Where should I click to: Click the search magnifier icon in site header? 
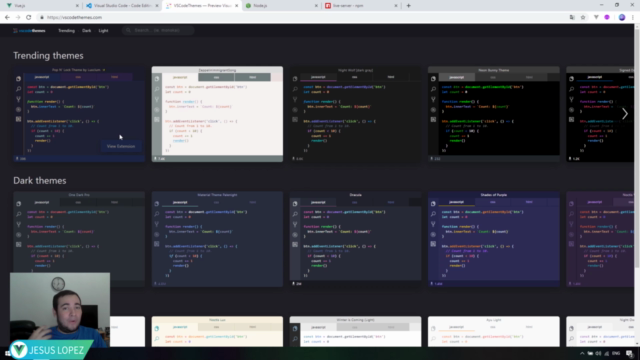click(128, 30)
